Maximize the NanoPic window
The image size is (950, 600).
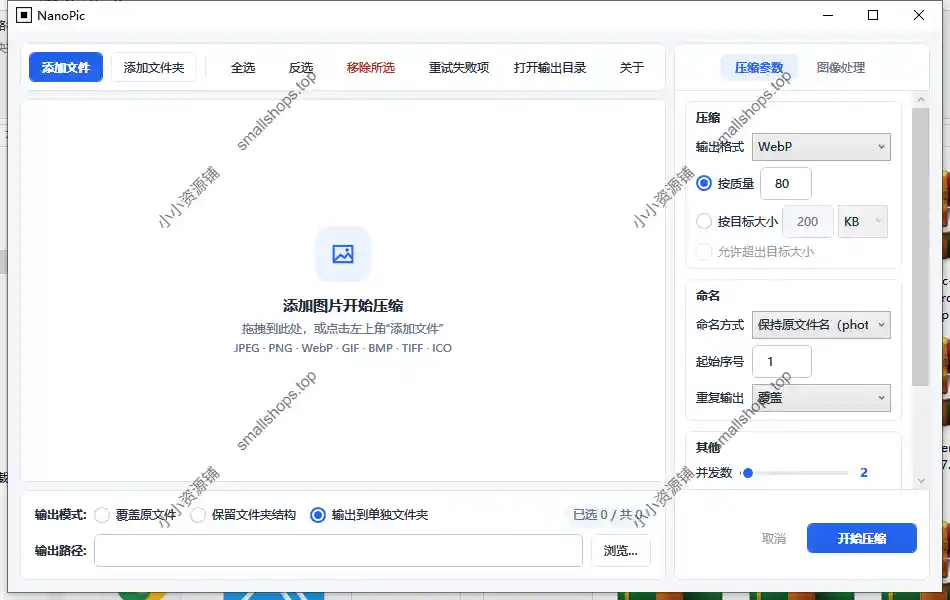click(x=873, y=15)
